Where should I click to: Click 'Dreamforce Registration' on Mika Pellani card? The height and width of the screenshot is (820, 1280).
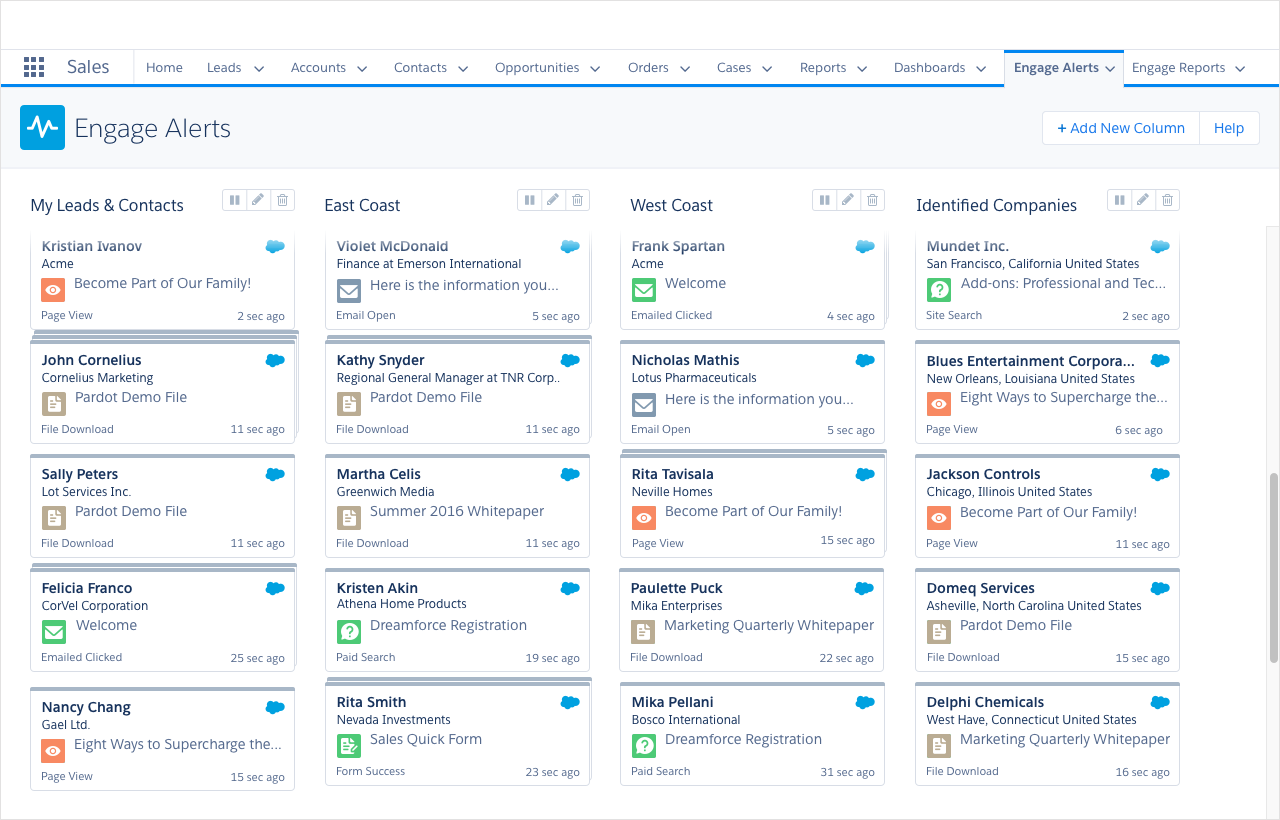[x=743, y=739]
